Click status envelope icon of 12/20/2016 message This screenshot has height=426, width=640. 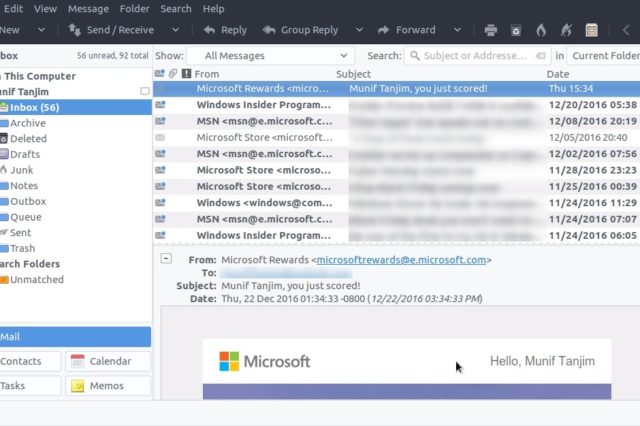[x=160, y=105]
